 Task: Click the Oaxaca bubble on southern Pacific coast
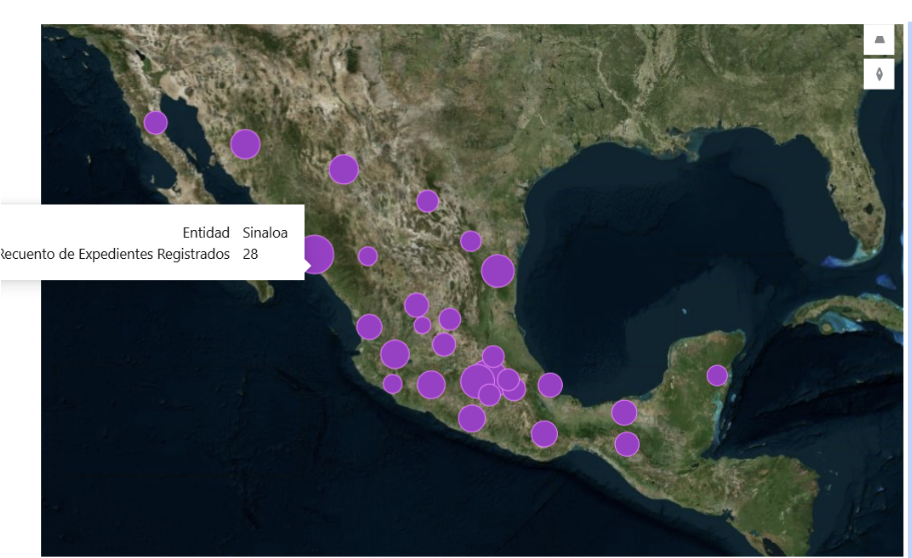pos(544,433)
